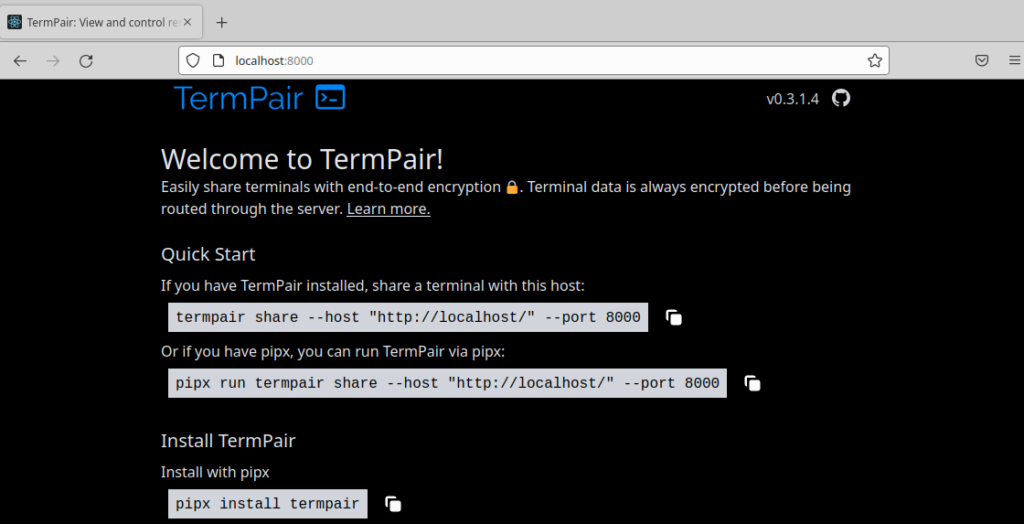Close the TermPair browser tab

(x=187, y=22)
